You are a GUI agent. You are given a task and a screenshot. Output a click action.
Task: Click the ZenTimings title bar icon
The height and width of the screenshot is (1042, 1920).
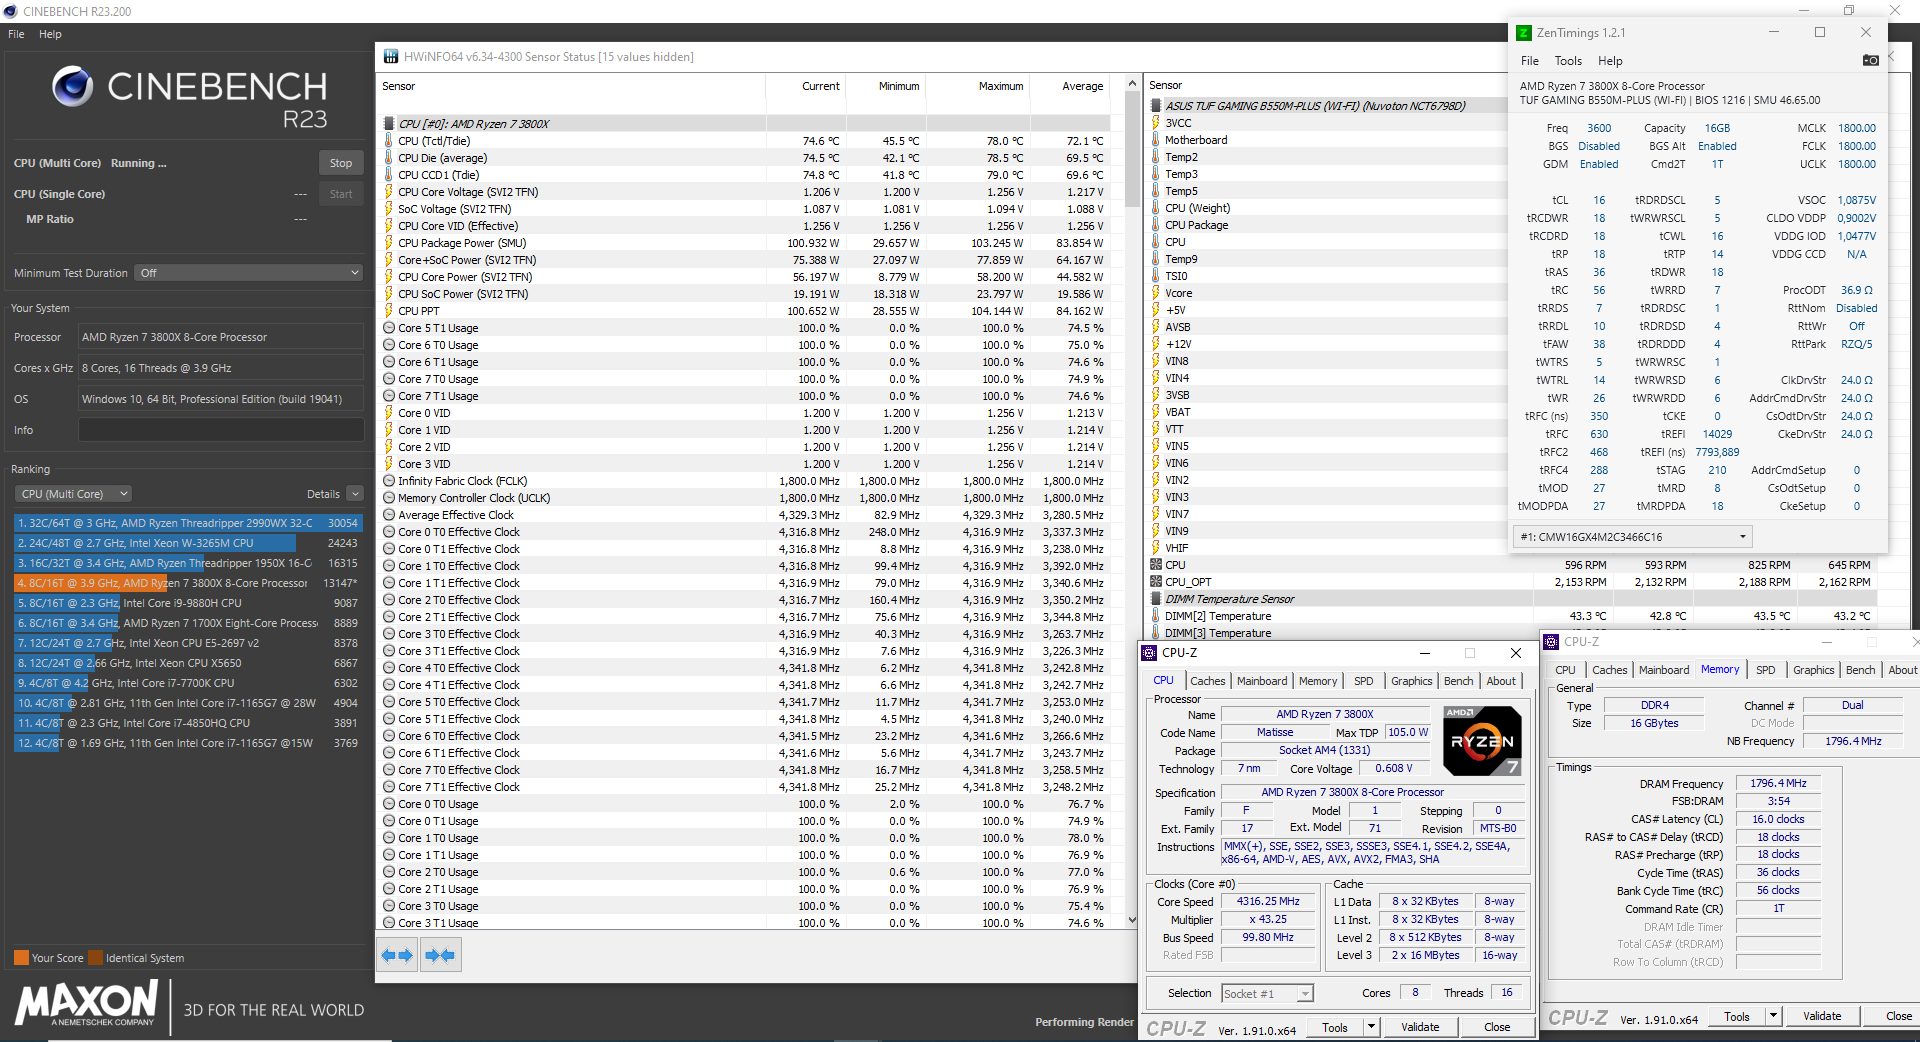1524,33
